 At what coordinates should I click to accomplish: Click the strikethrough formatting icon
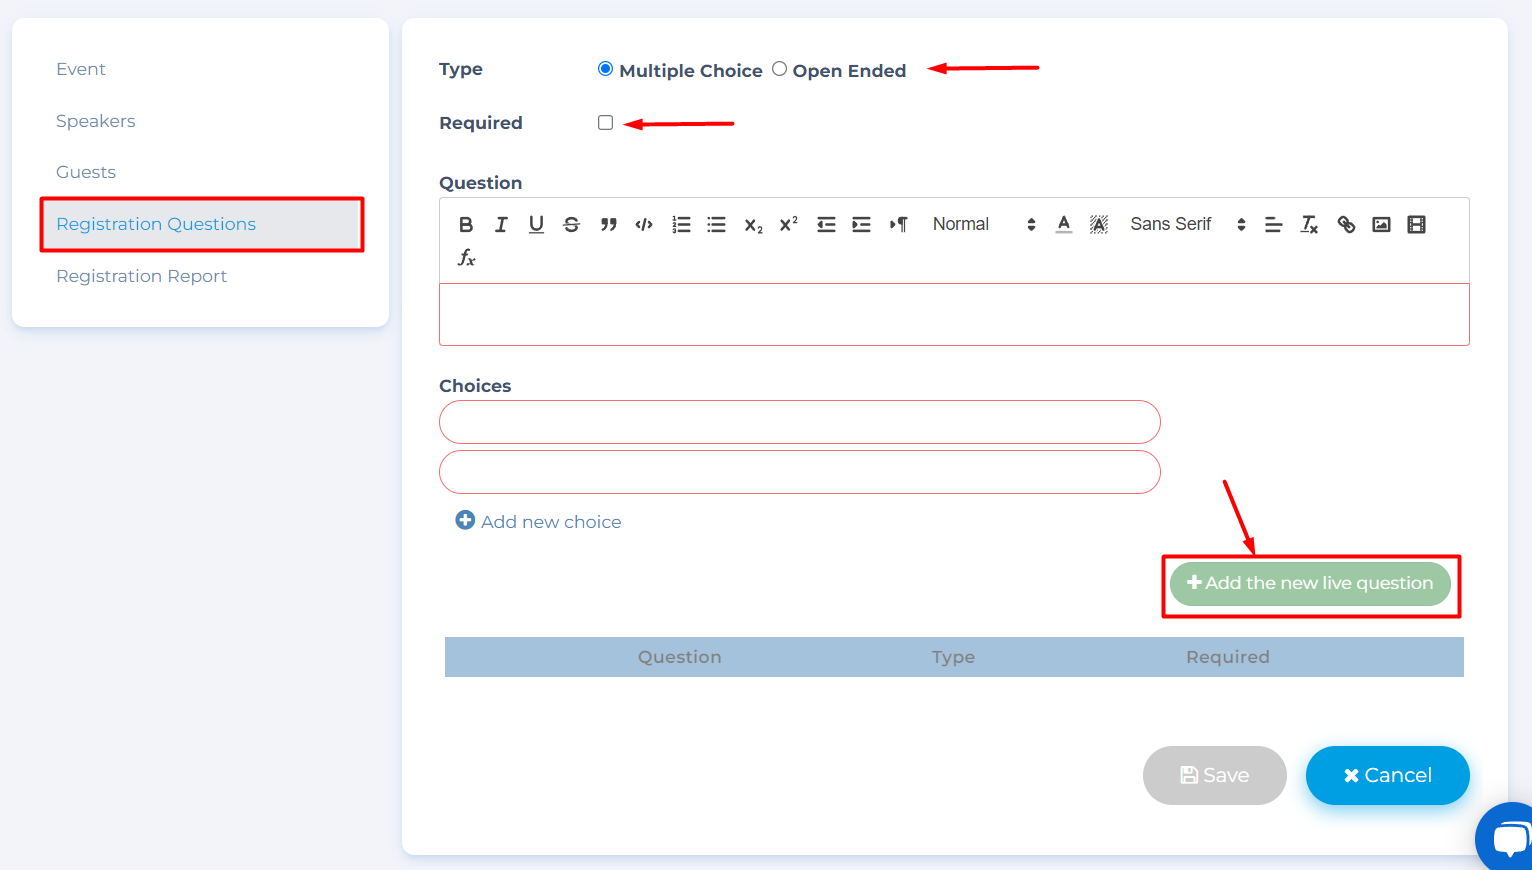[571, 225]
